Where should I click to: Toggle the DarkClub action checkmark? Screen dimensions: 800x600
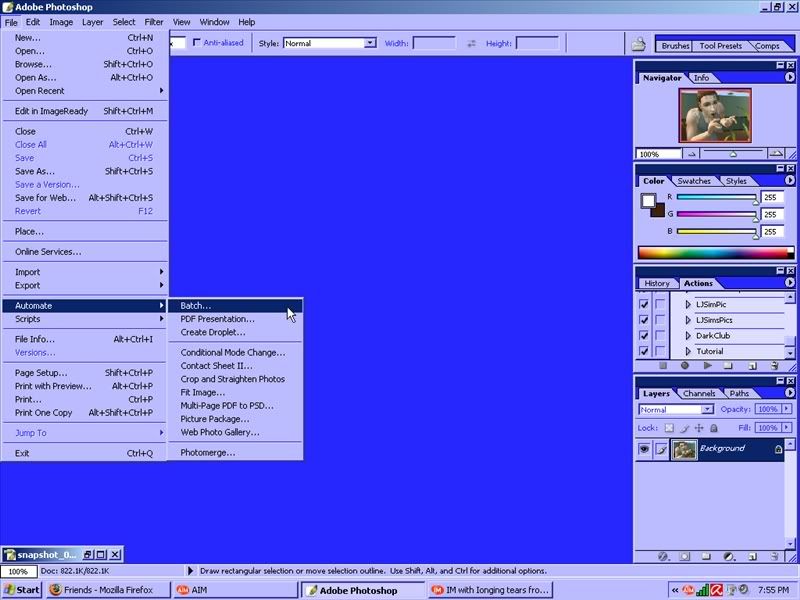click(644, 335)
